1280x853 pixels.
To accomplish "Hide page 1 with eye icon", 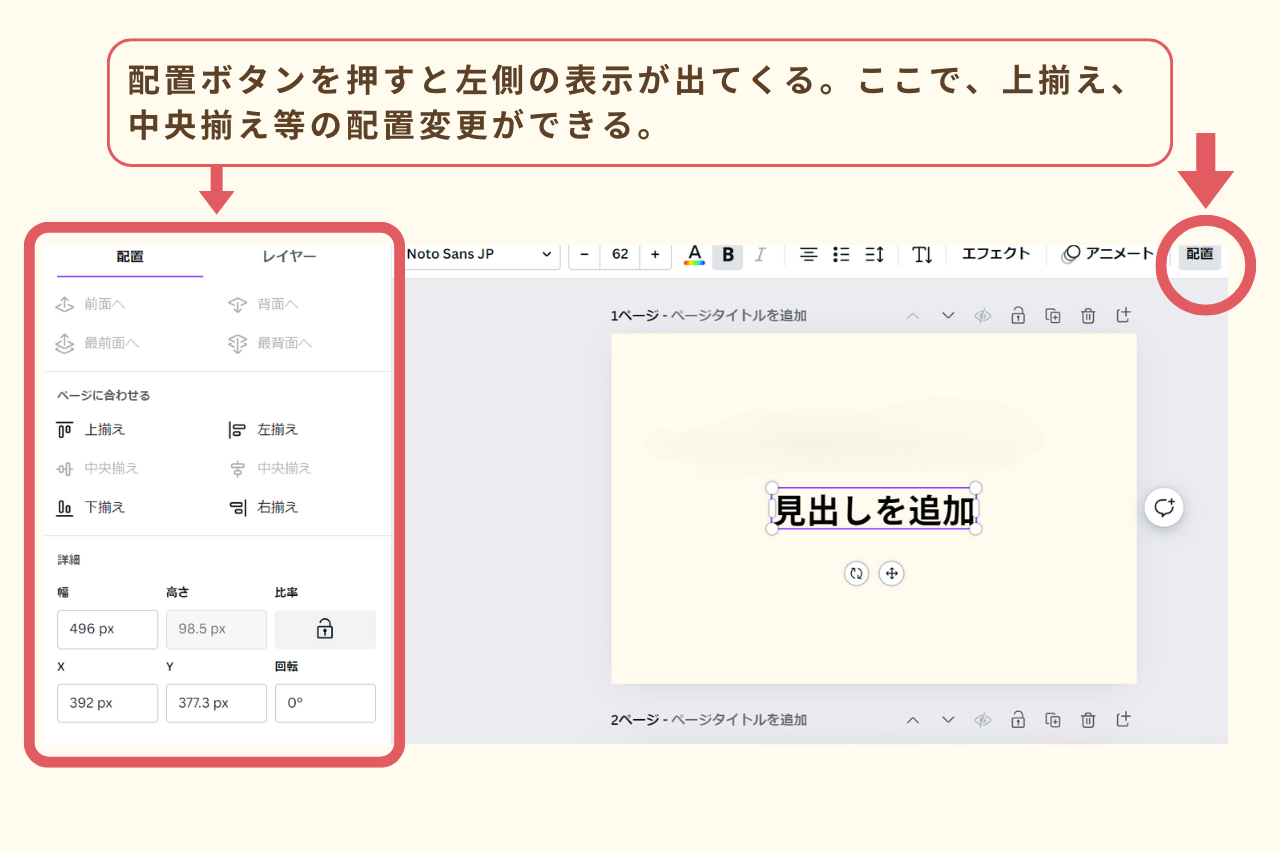I will pyautogui.click(x=983, y=316).
